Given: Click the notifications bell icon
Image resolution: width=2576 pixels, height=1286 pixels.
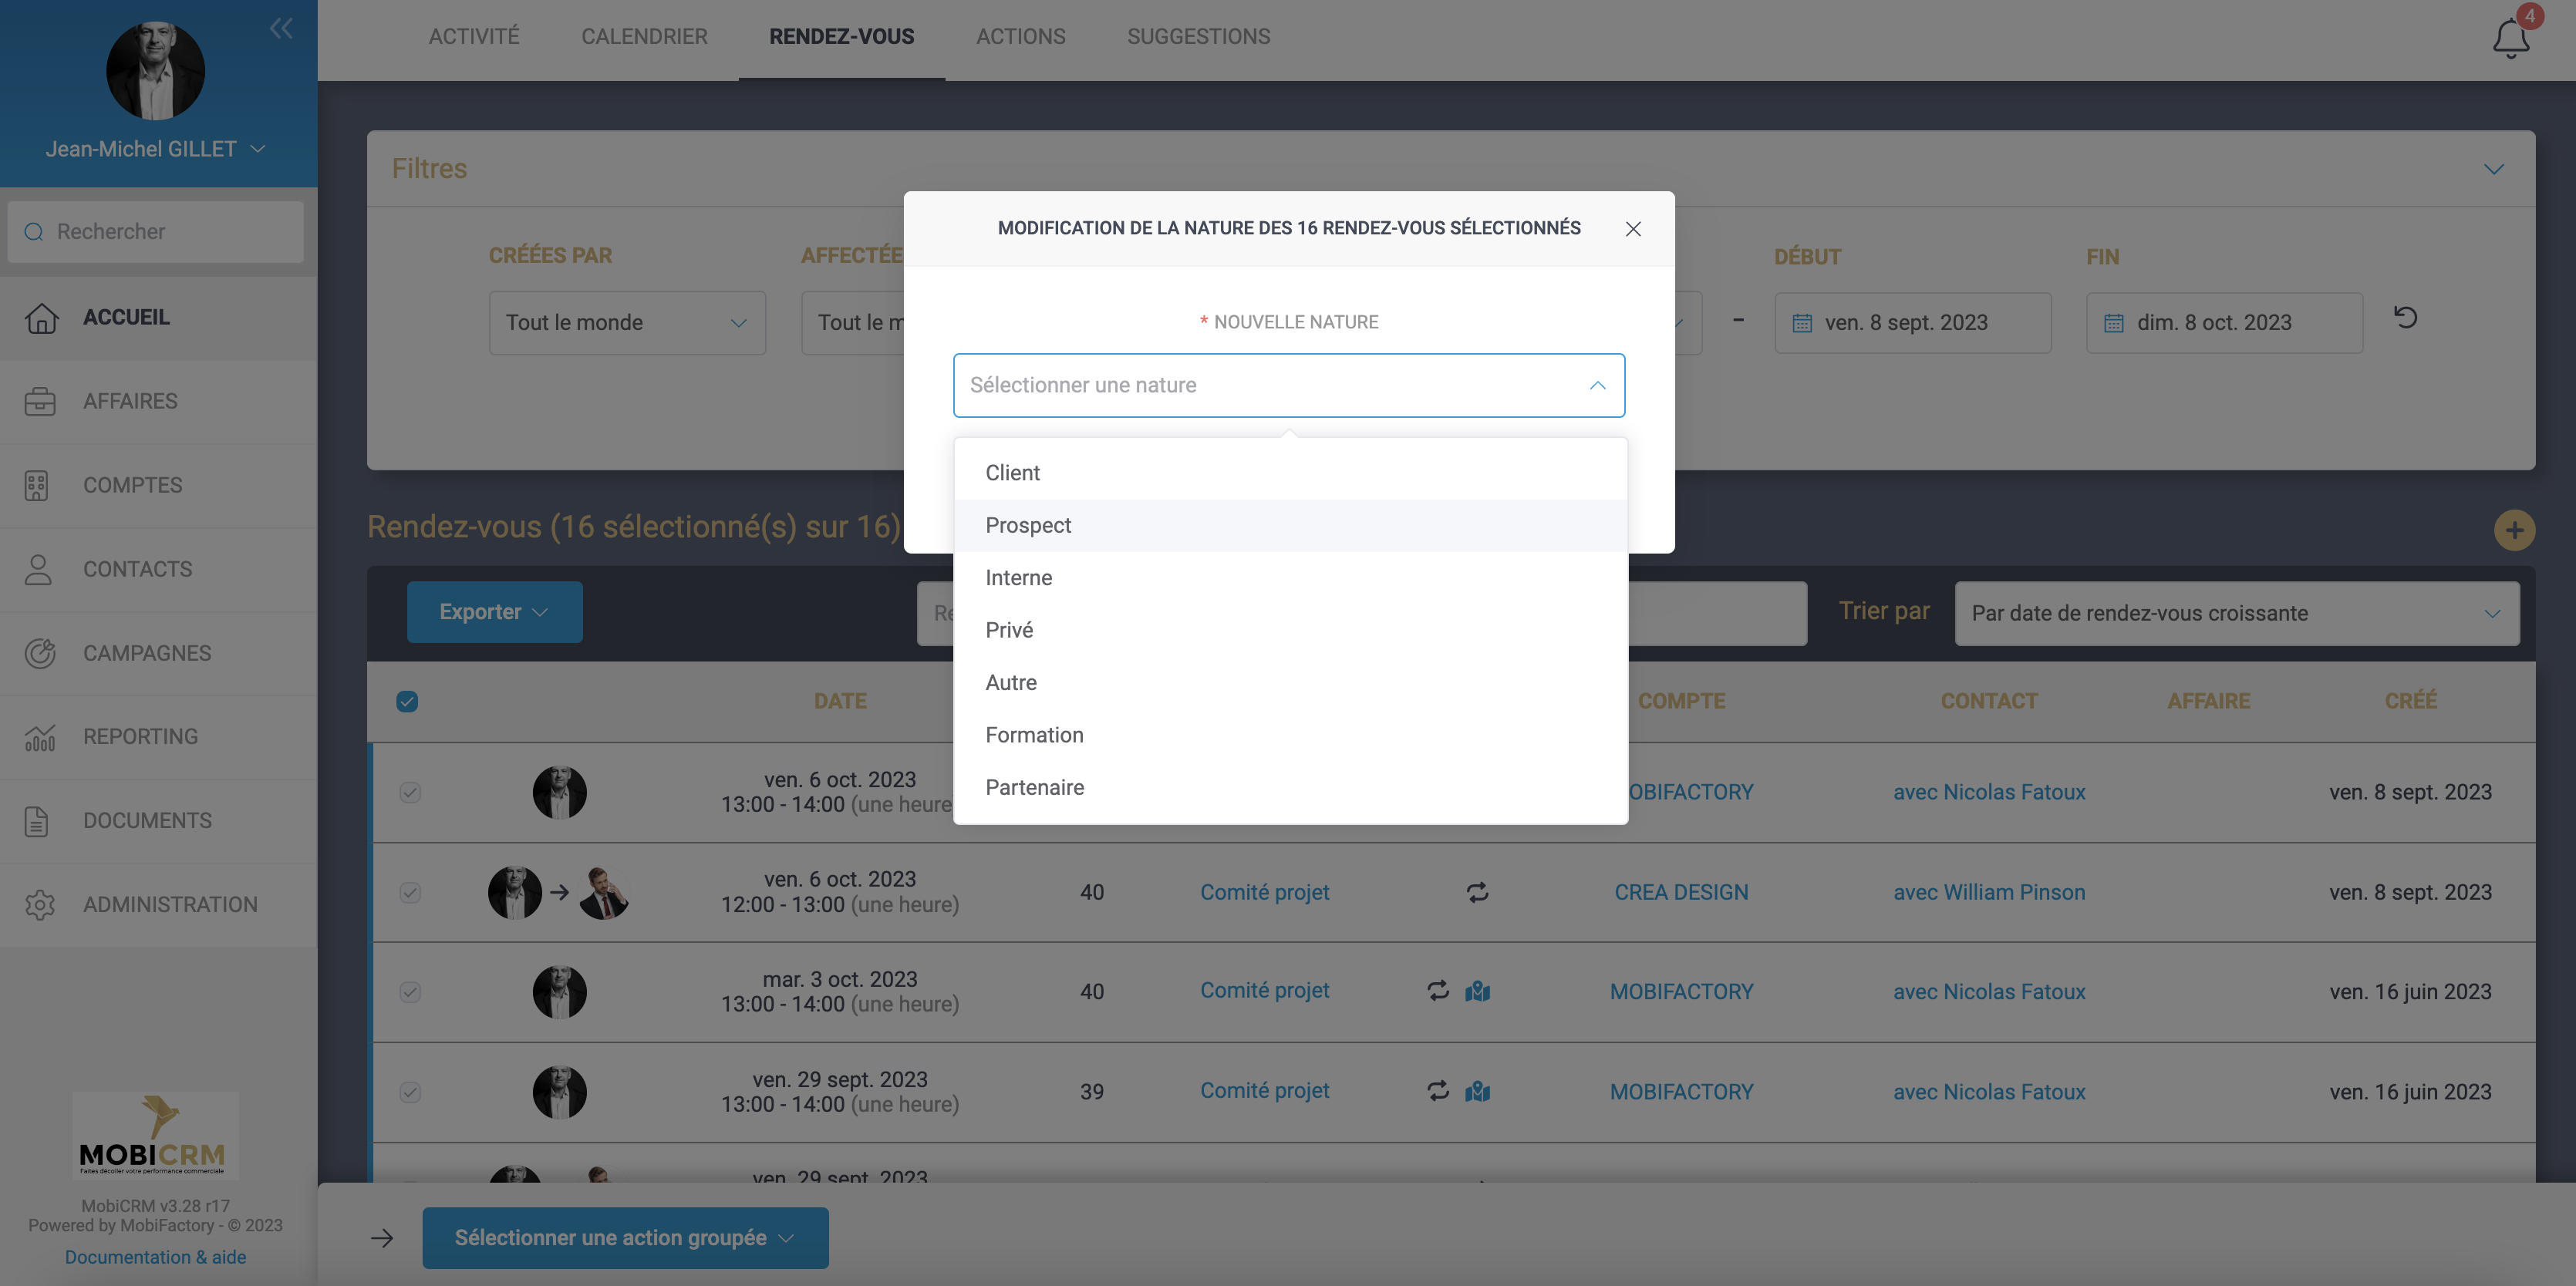Looking at the screenshot, I should (2510, 39).
